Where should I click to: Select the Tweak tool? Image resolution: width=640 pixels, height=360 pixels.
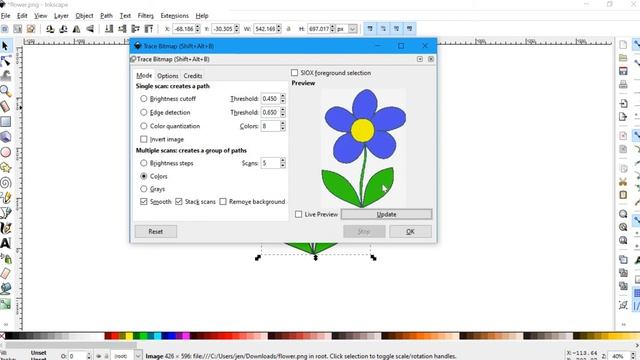coord(5,76)
